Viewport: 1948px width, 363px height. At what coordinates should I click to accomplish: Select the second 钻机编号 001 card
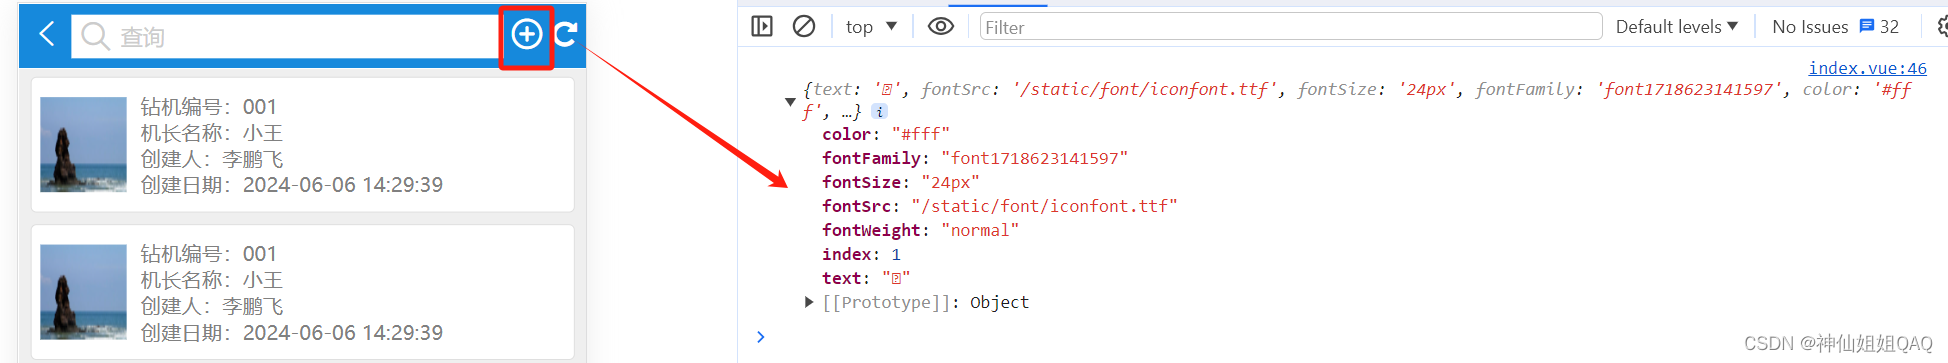303,292
